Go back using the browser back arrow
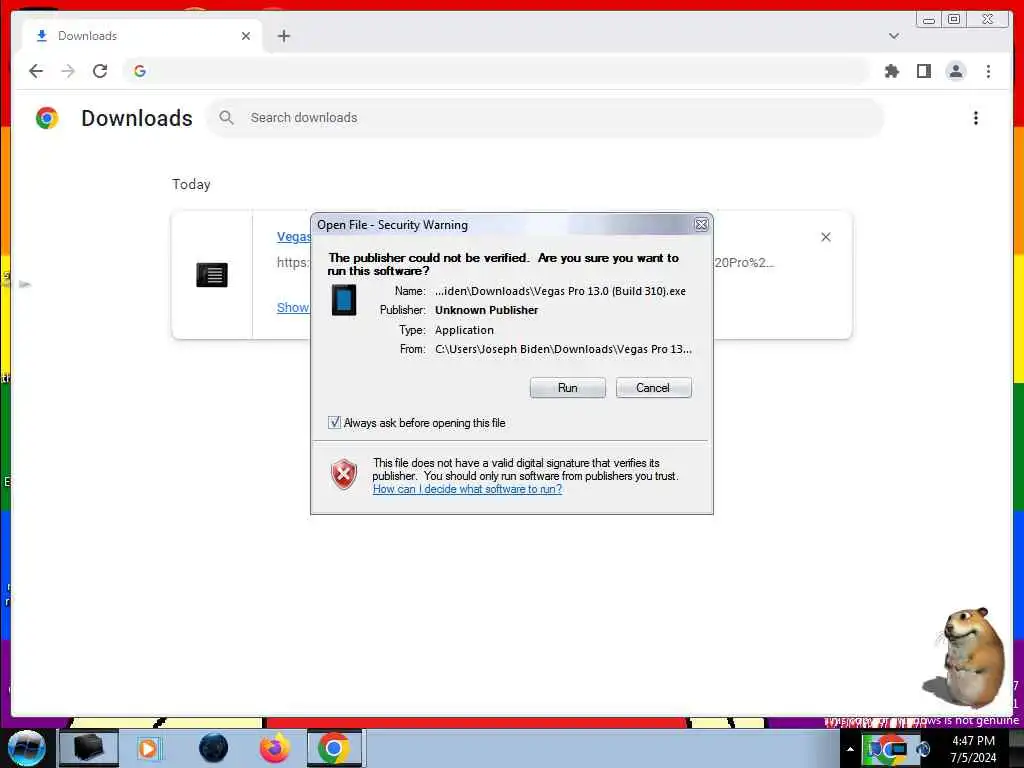 click(x=36, y=71)
